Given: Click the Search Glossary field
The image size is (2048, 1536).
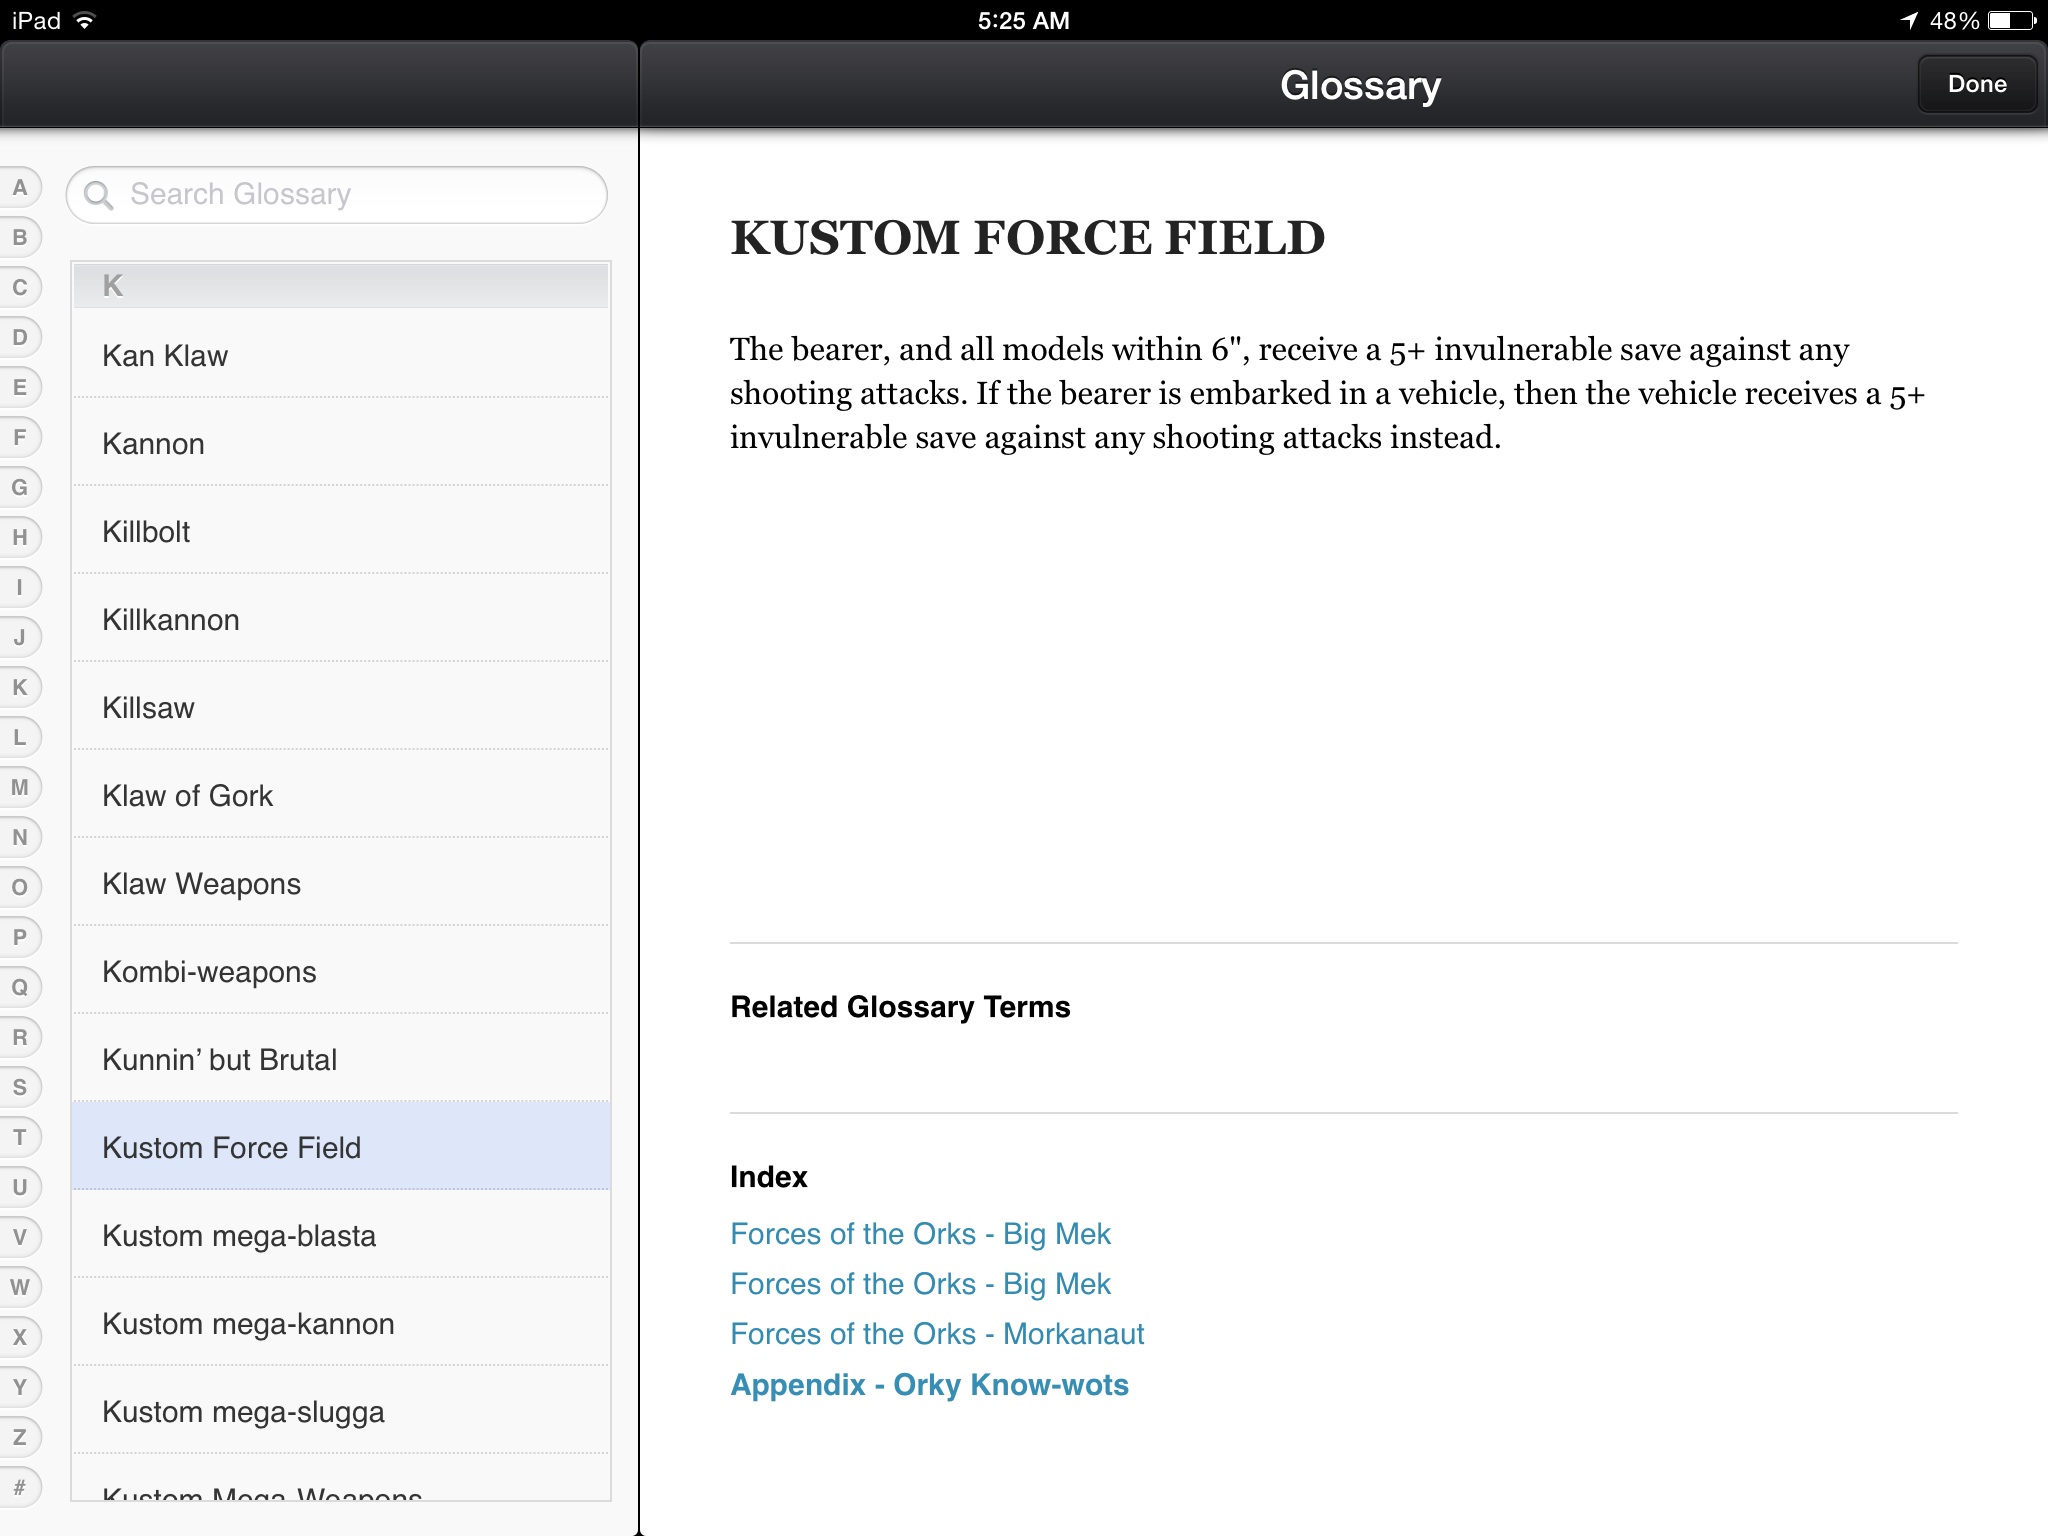Looking at the screenshot, I should click(337, 194).
